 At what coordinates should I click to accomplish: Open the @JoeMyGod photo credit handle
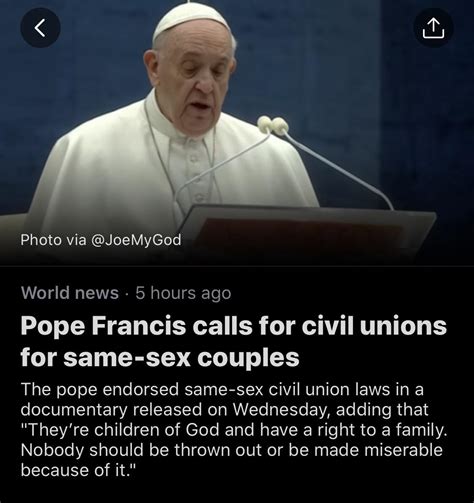[x=136, y=240]
